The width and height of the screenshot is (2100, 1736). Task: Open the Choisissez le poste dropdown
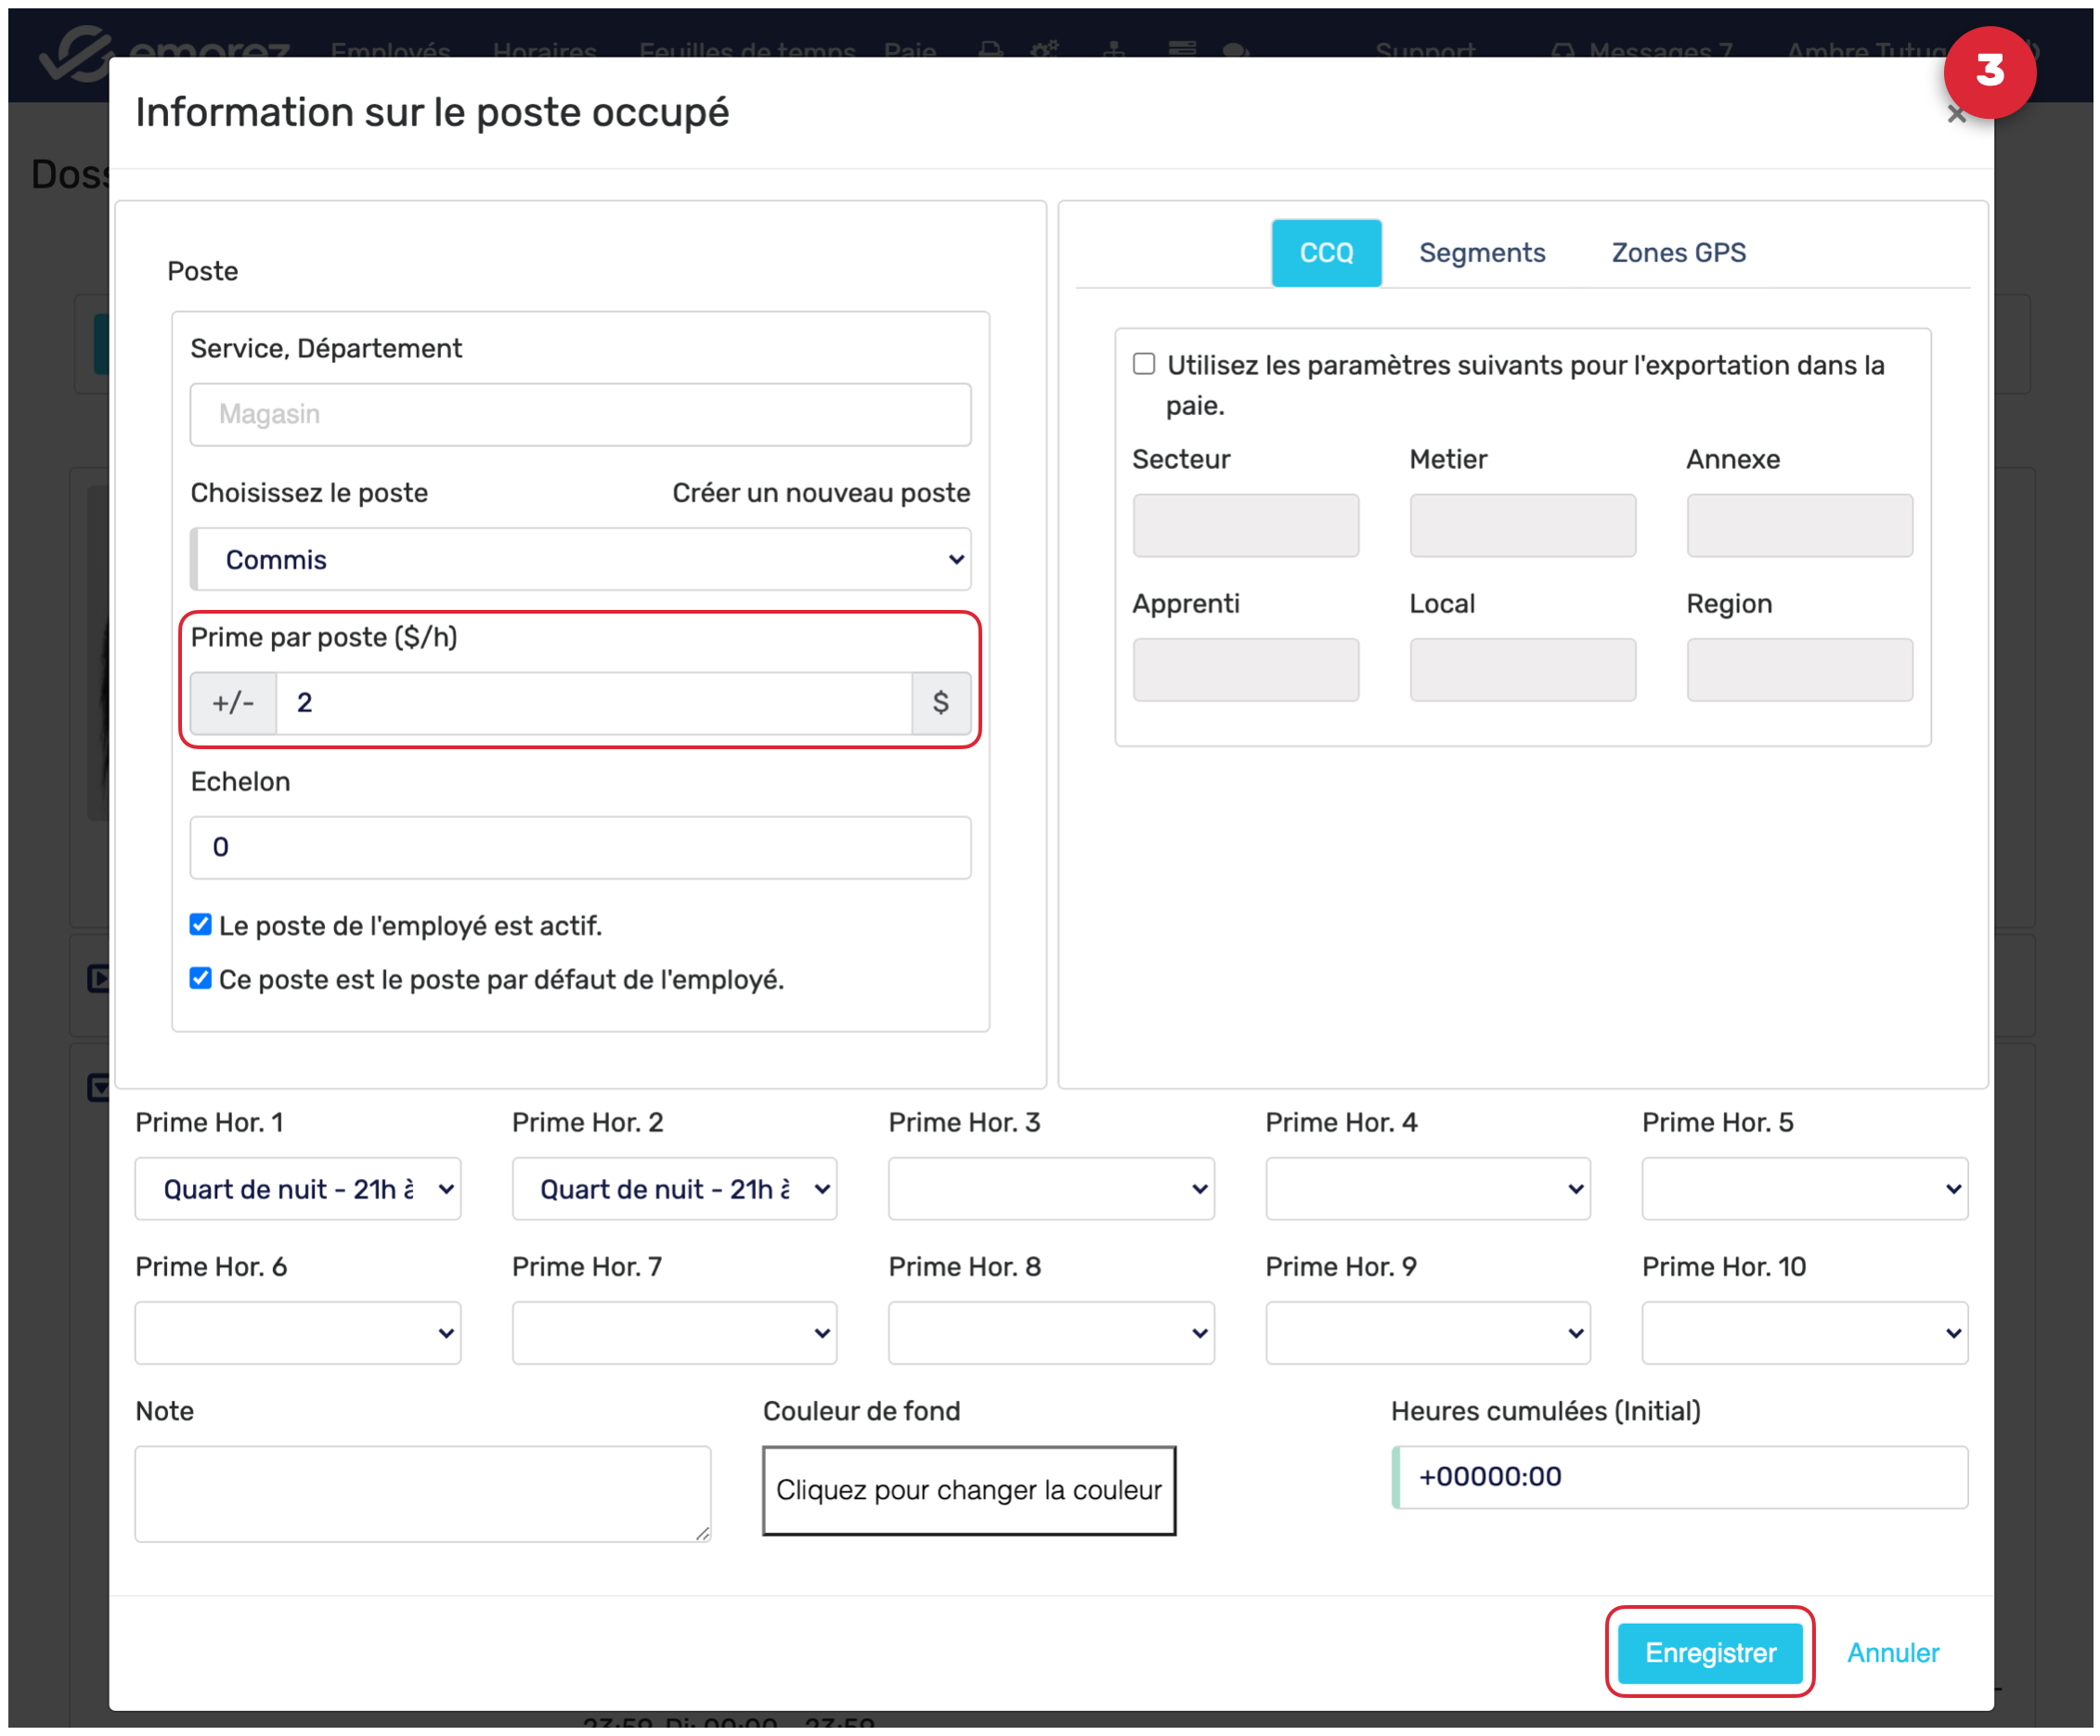pos(580,560)
